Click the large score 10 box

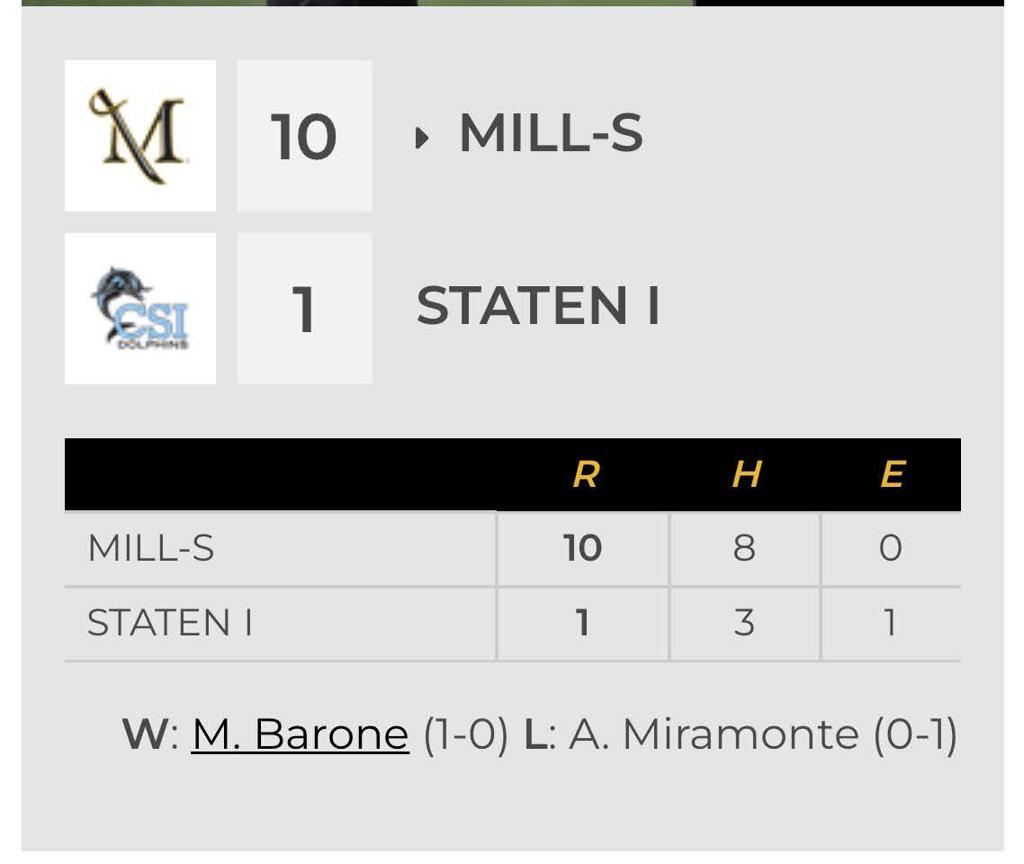(304, 136)
